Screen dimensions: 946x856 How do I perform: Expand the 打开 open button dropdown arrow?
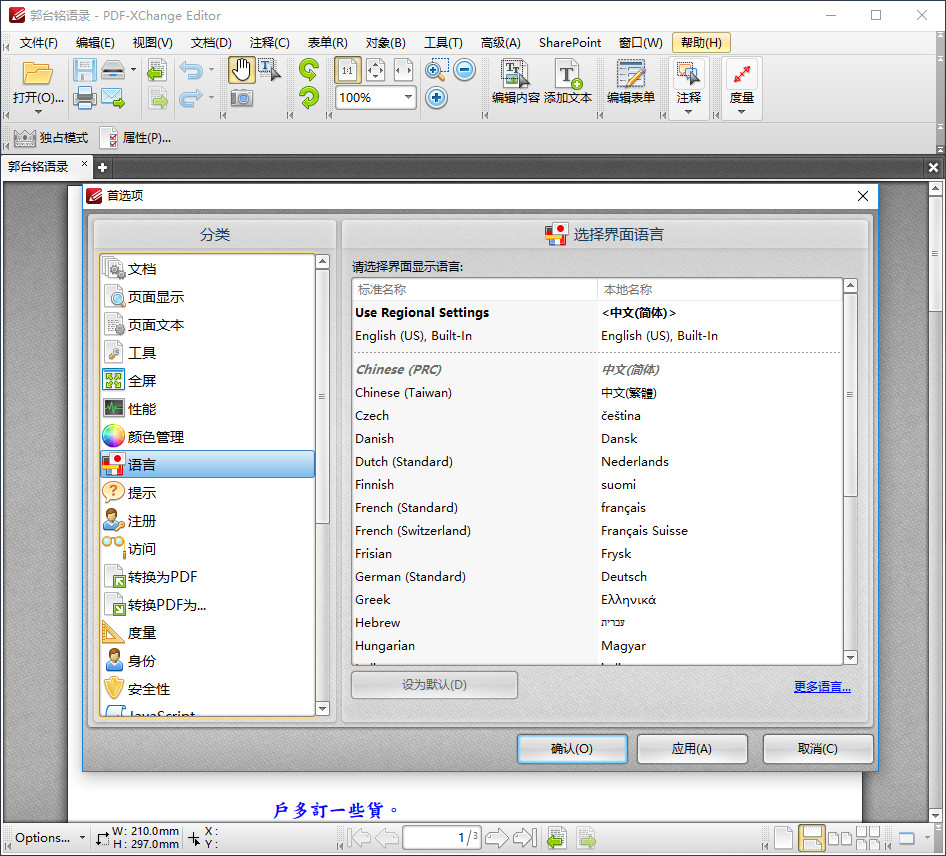pyautogui.click(x=38, y=112)
